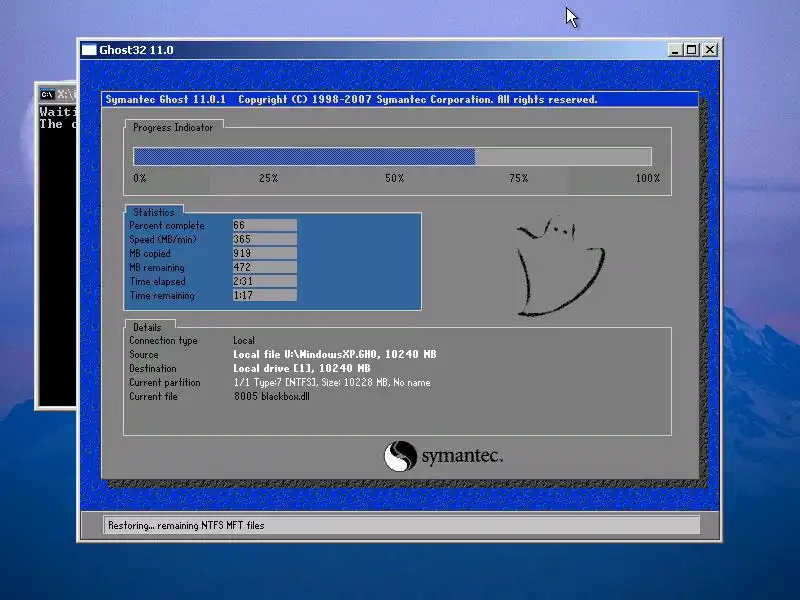This screenshot has width=800, height=600.
Task: Click the command prompt window title bar
Action: coord(57,94)
